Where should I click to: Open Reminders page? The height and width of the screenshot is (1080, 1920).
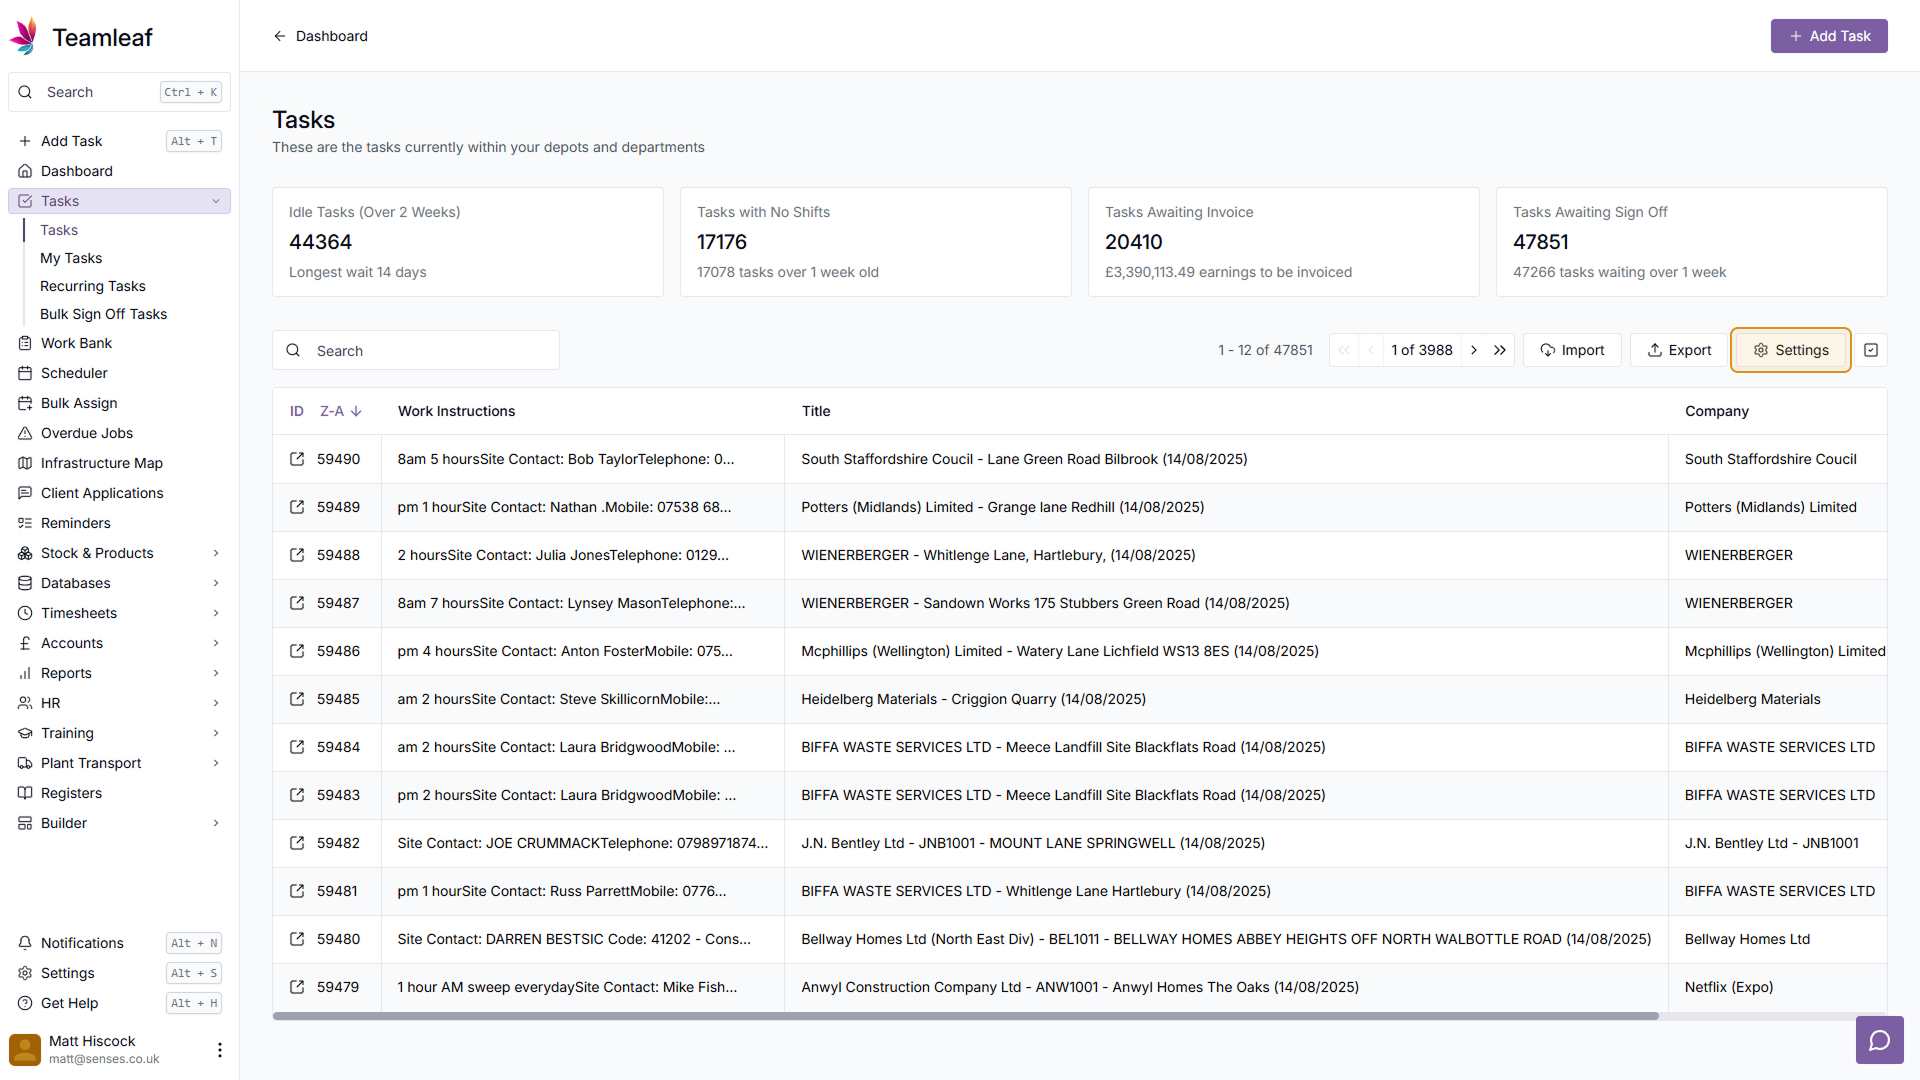pos(119,523)
